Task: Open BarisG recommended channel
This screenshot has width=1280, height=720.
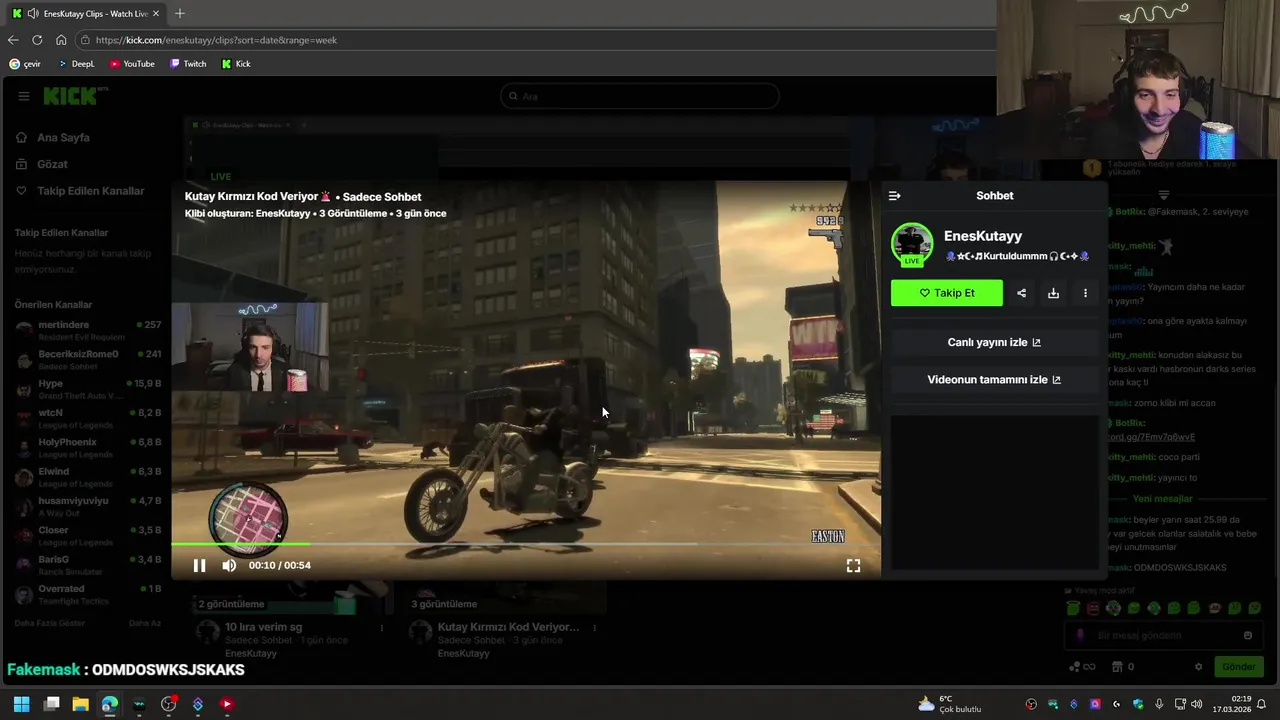Action: pos(87,565)
